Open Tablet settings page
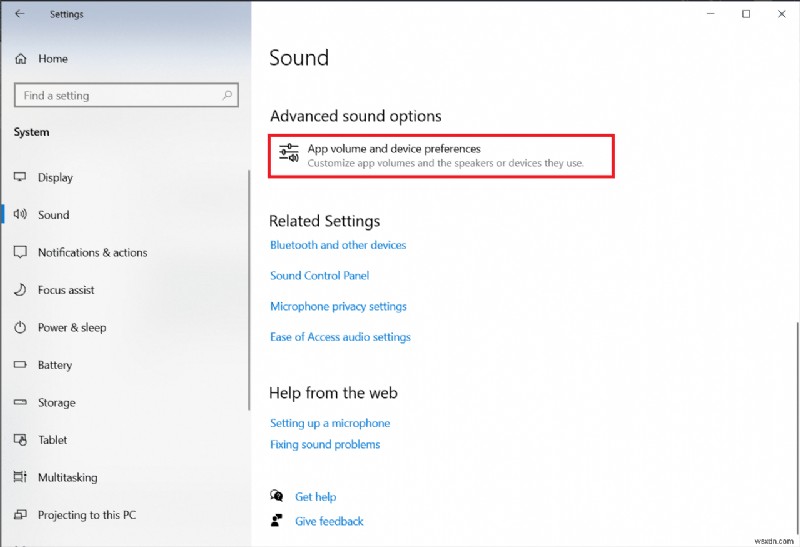 (53, 440)
